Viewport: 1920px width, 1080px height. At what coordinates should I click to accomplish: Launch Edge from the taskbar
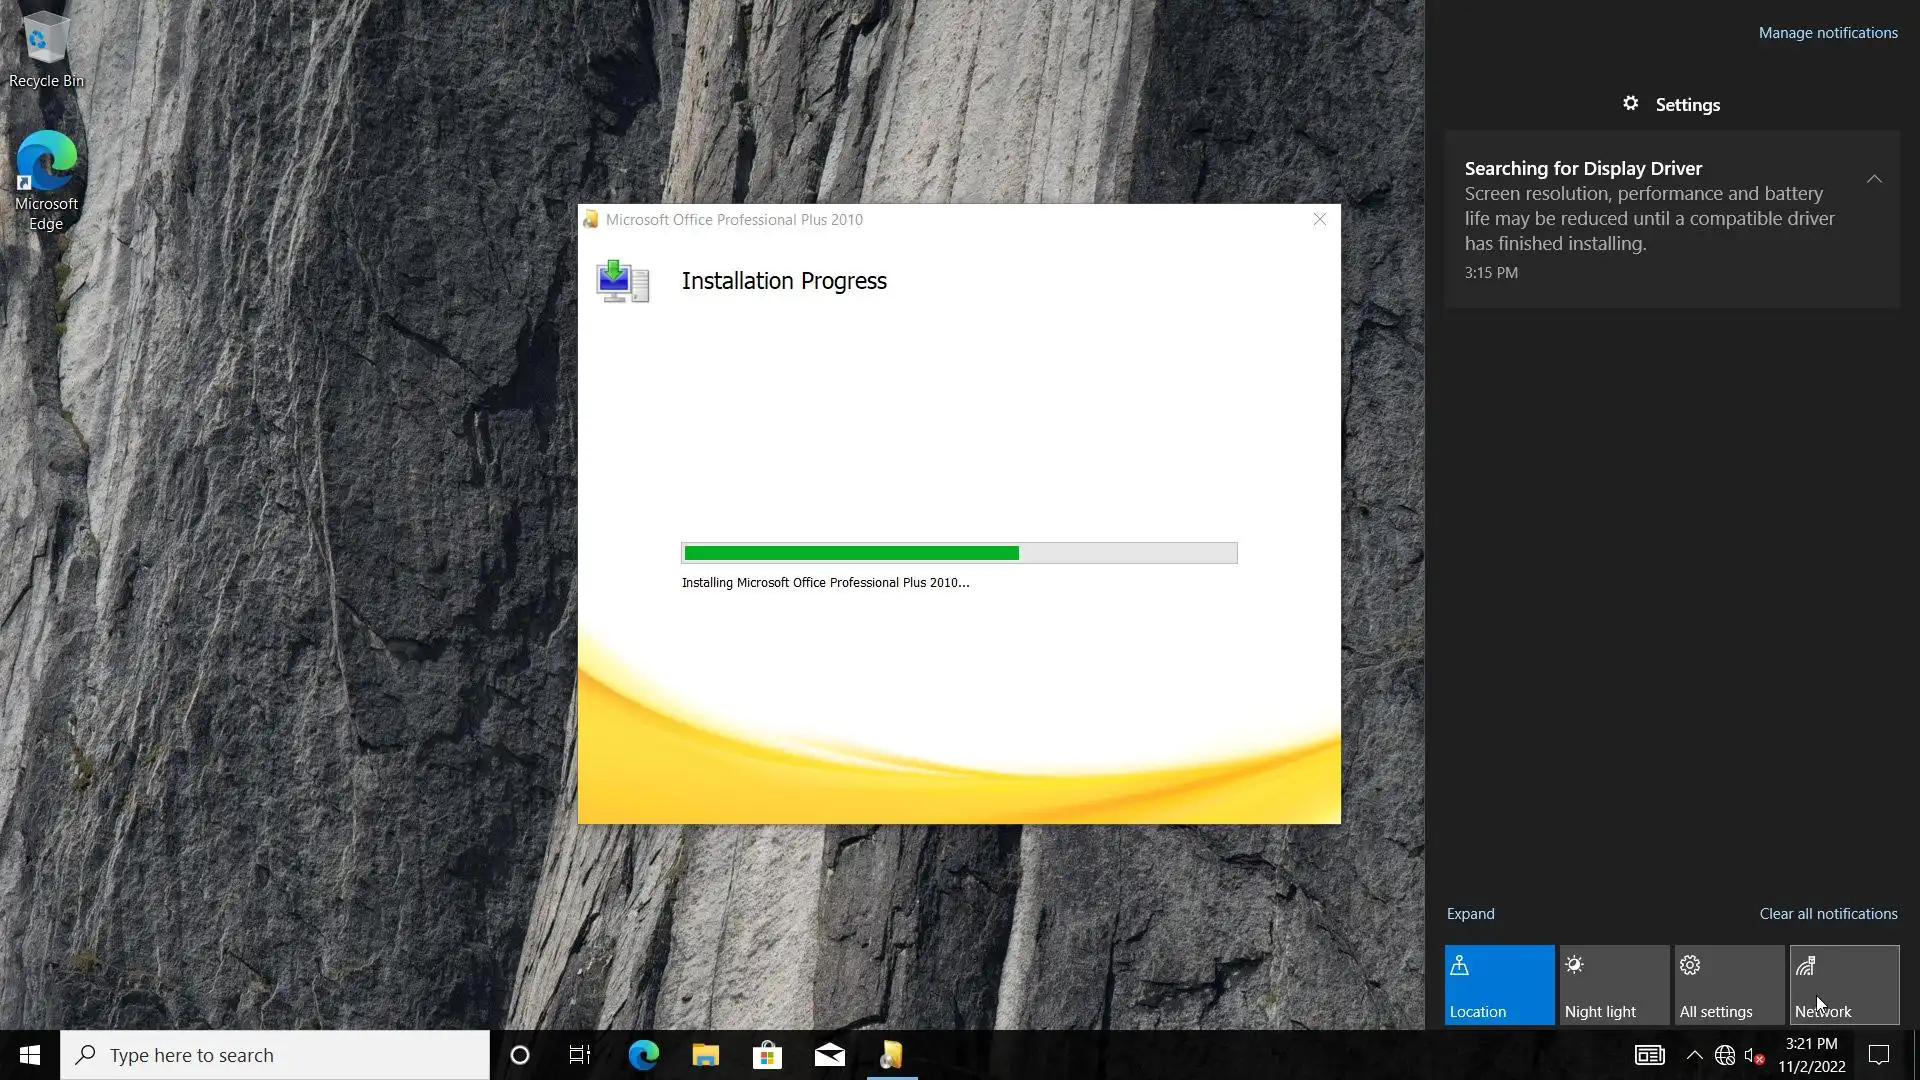pos(643,1055)
